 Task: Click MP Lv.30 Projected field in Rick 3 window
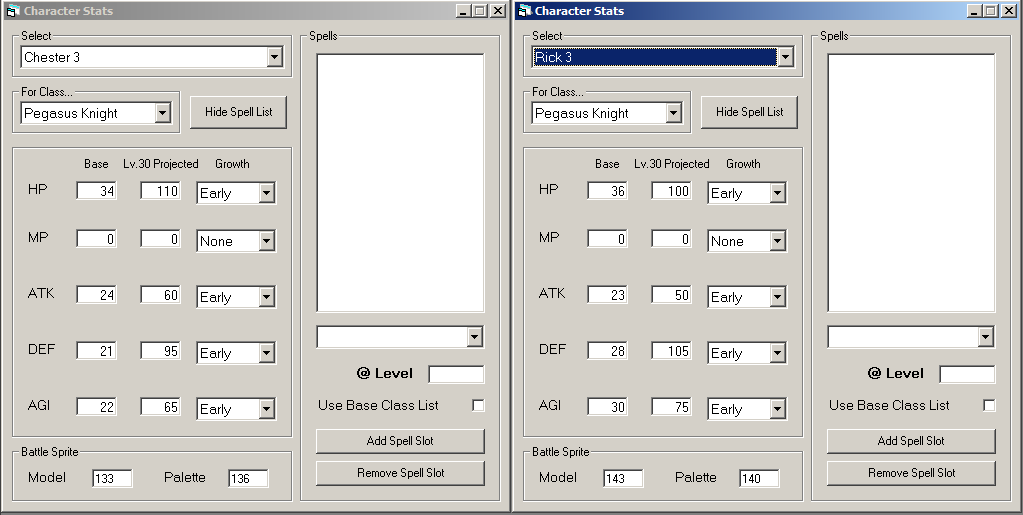click(671, 239)
